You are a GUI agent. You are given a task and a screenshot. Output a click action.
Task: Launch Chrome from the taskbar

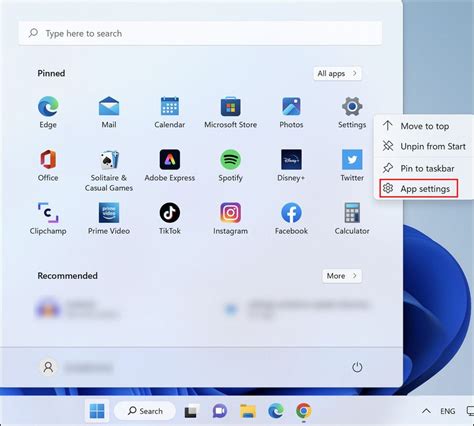coord(304,411)
